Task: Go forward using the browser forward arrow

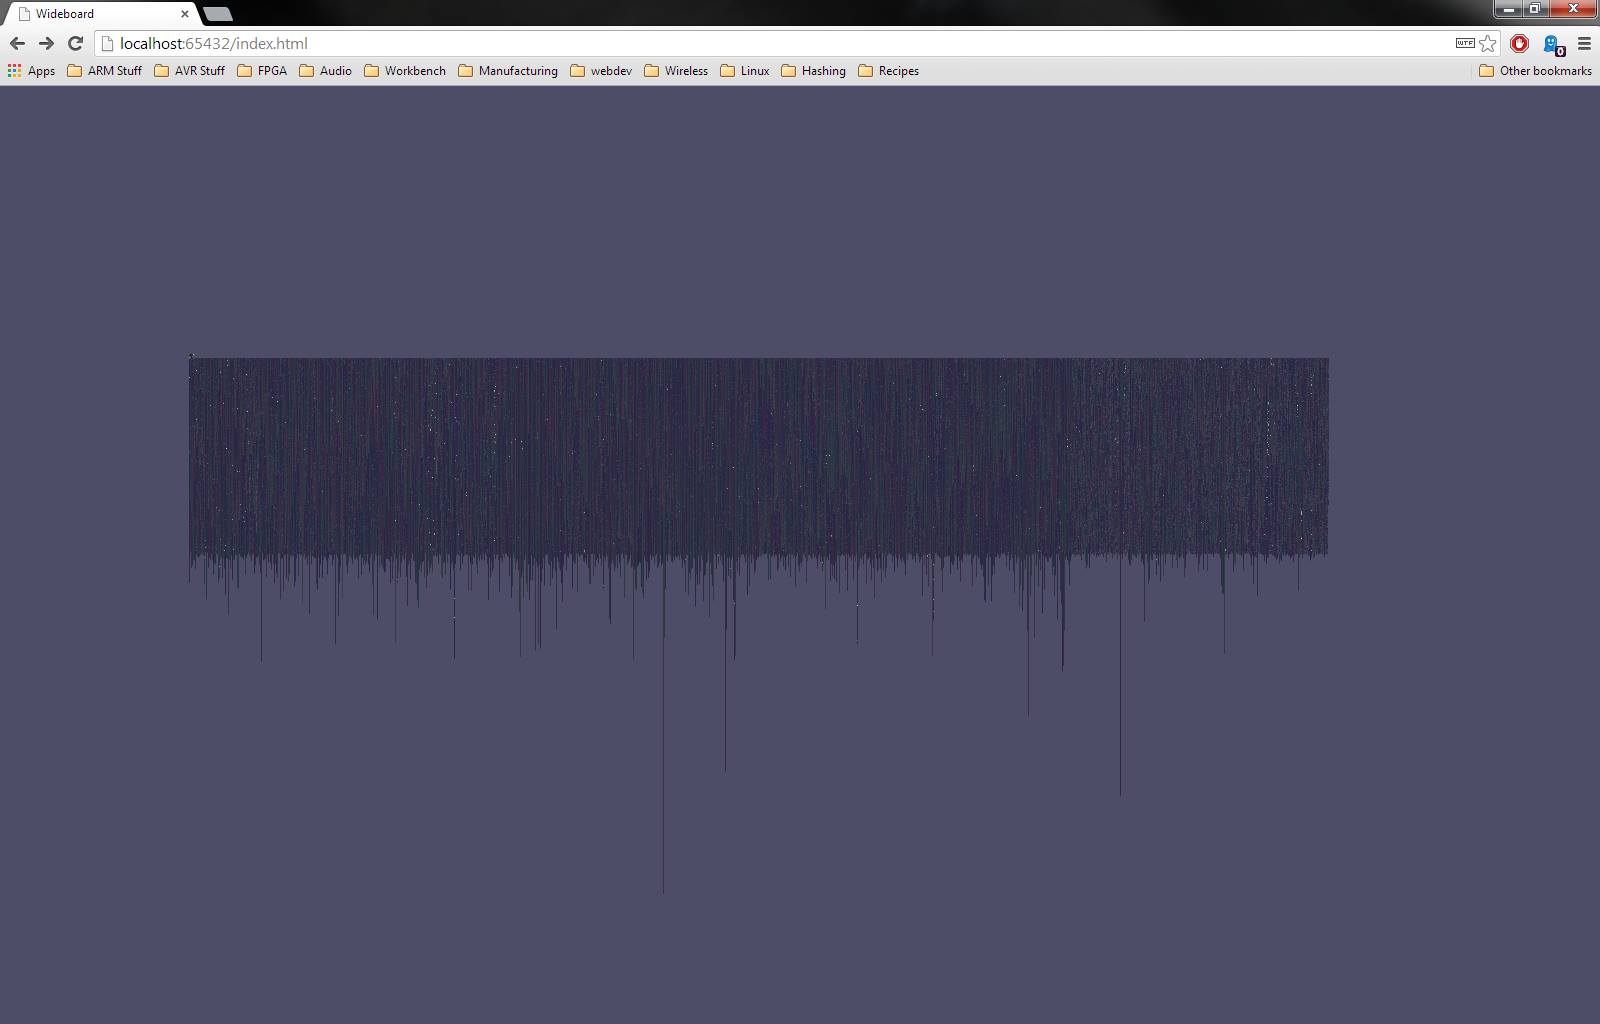Action: pyautogui.click(x=46, y=43)
